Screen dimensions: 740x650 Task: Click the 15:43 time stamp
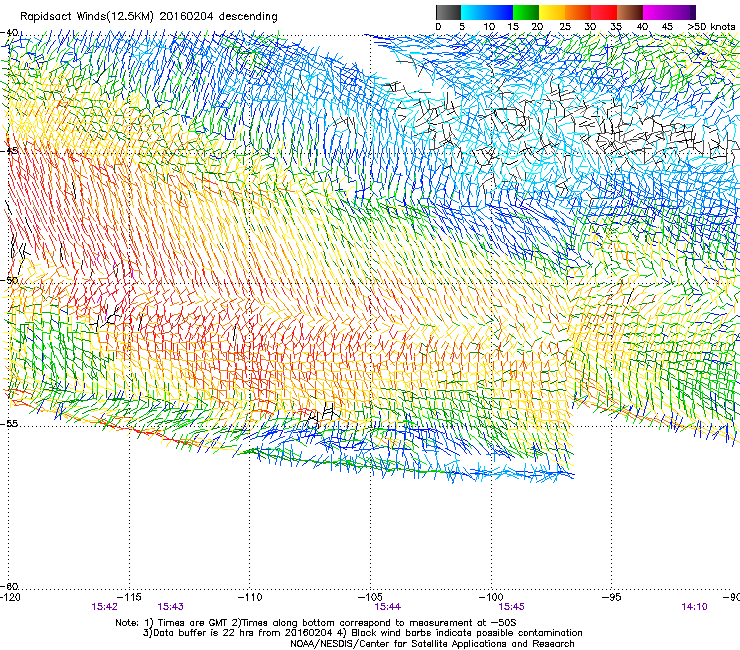[x=170, y=607]
